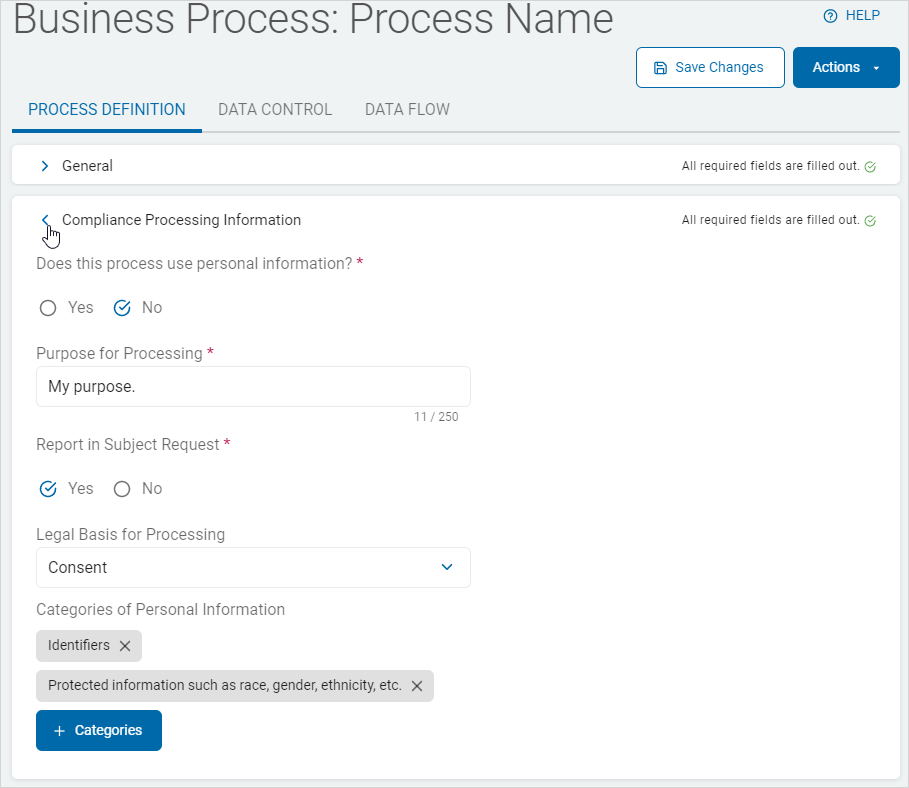Open the Actions dropdown menu
The image size is (909, 788).
846,68
